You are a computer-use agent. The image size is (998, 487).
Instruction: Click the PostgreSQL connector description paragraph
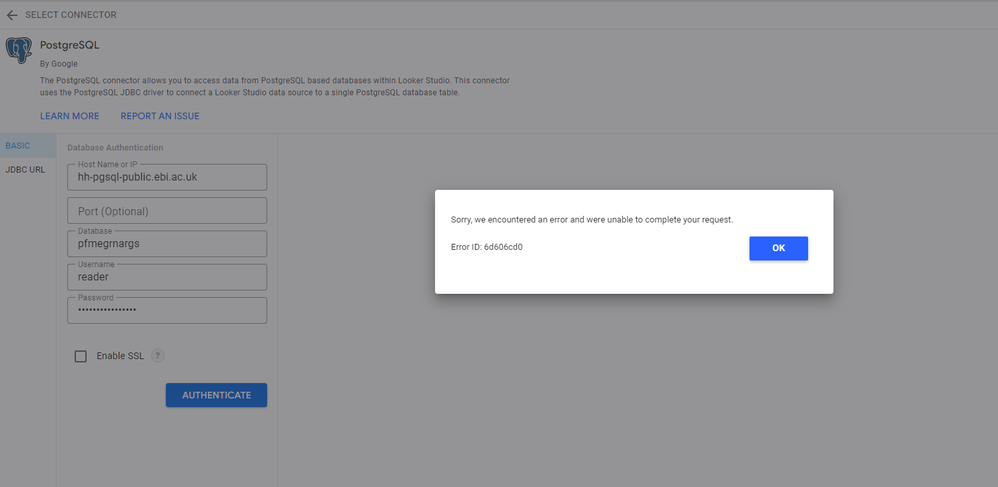point(275,87)
